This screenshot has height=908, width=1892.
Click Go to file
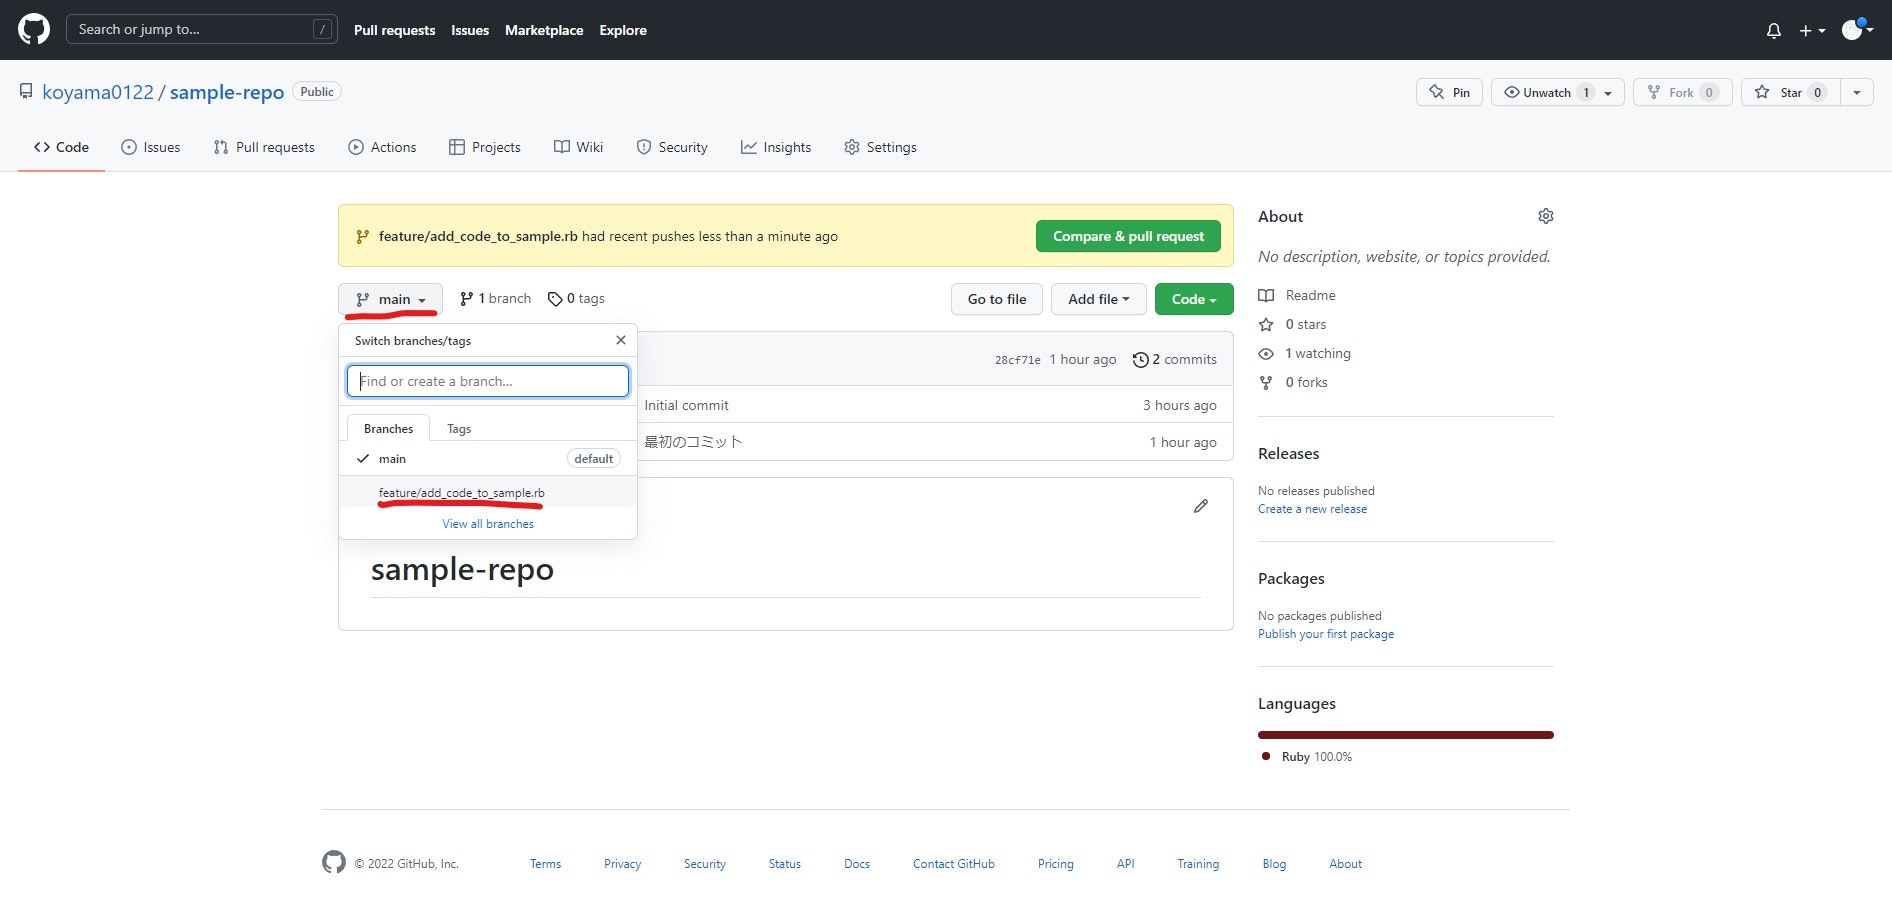tap(997, 299)
